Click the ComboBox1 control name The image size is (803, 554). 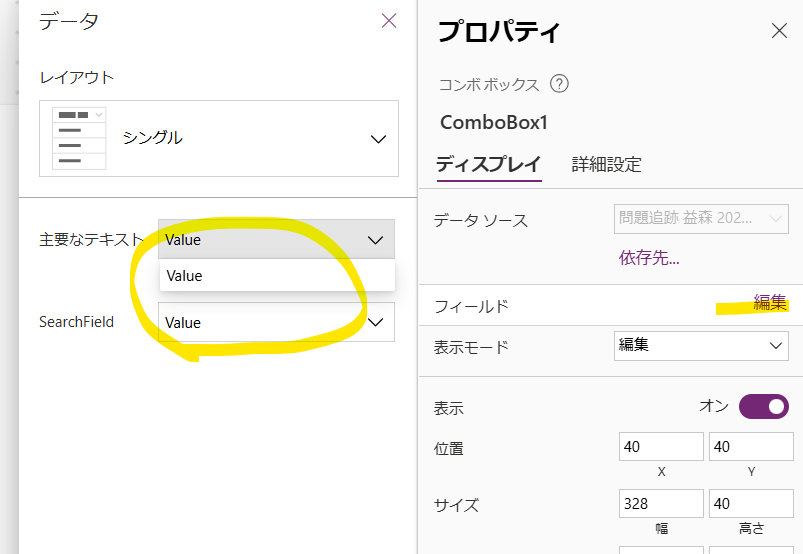pyautogui.click(x=494, y=123)
